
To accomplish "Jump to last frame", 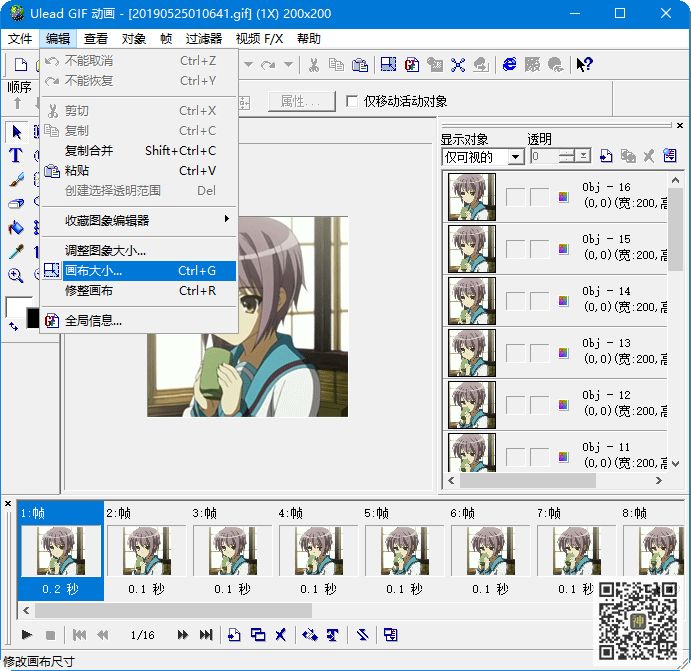I will coord(206,634).
